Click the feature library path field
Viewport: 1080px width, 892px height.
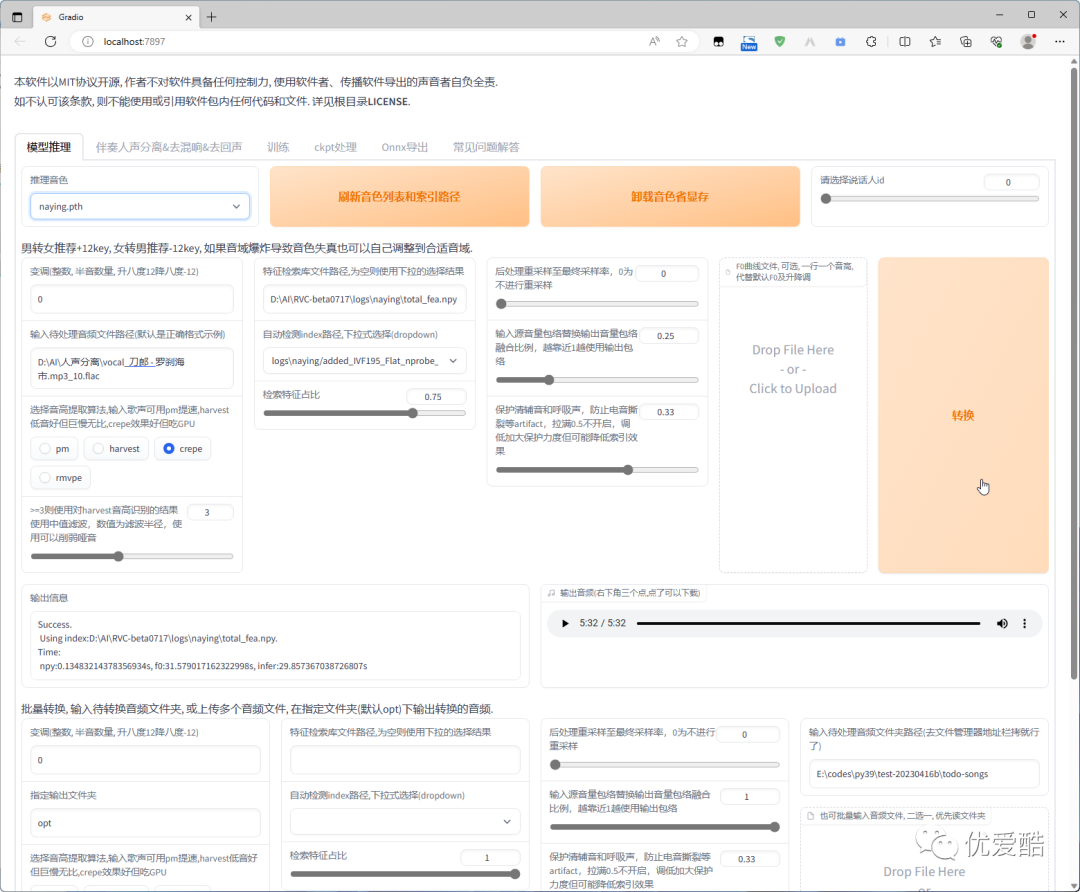point(364,299)
